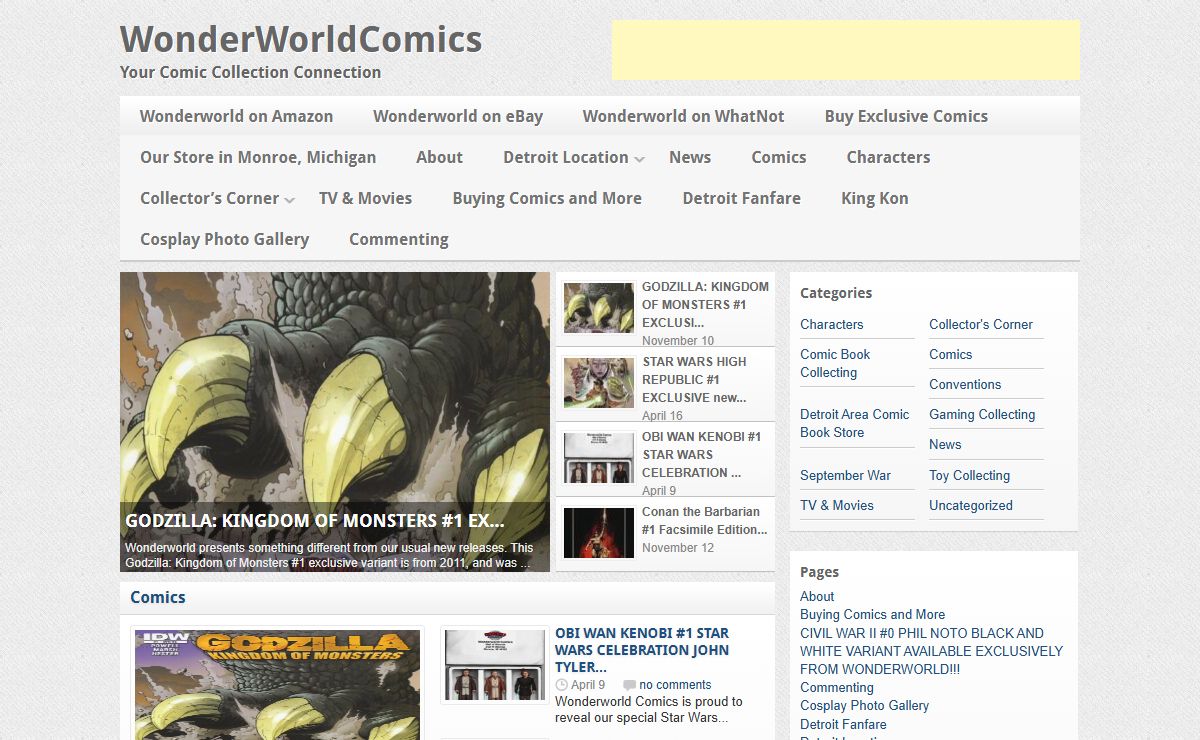
Task: Select Obi Wan Kenobi thumbnail in featured list
Action: click(x=598, y=458)
